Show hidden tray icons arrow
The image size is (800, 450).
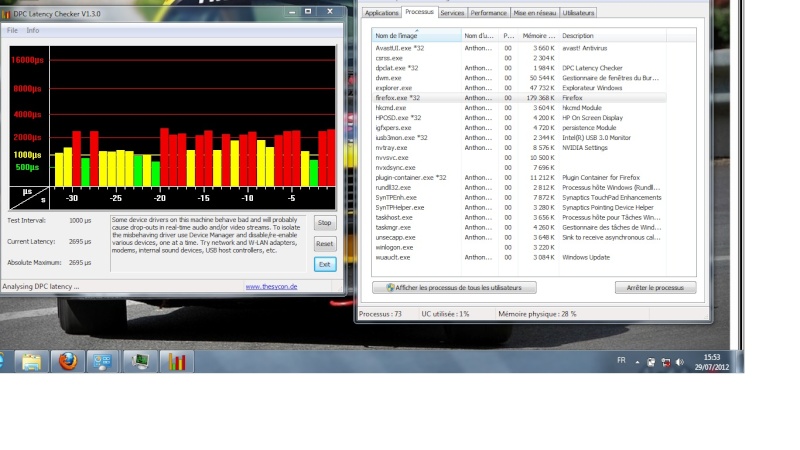point(637,362)
